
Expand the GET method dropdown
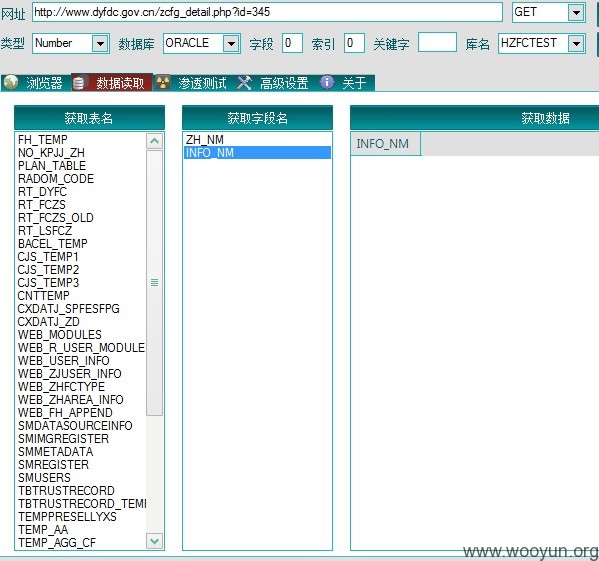576,13
